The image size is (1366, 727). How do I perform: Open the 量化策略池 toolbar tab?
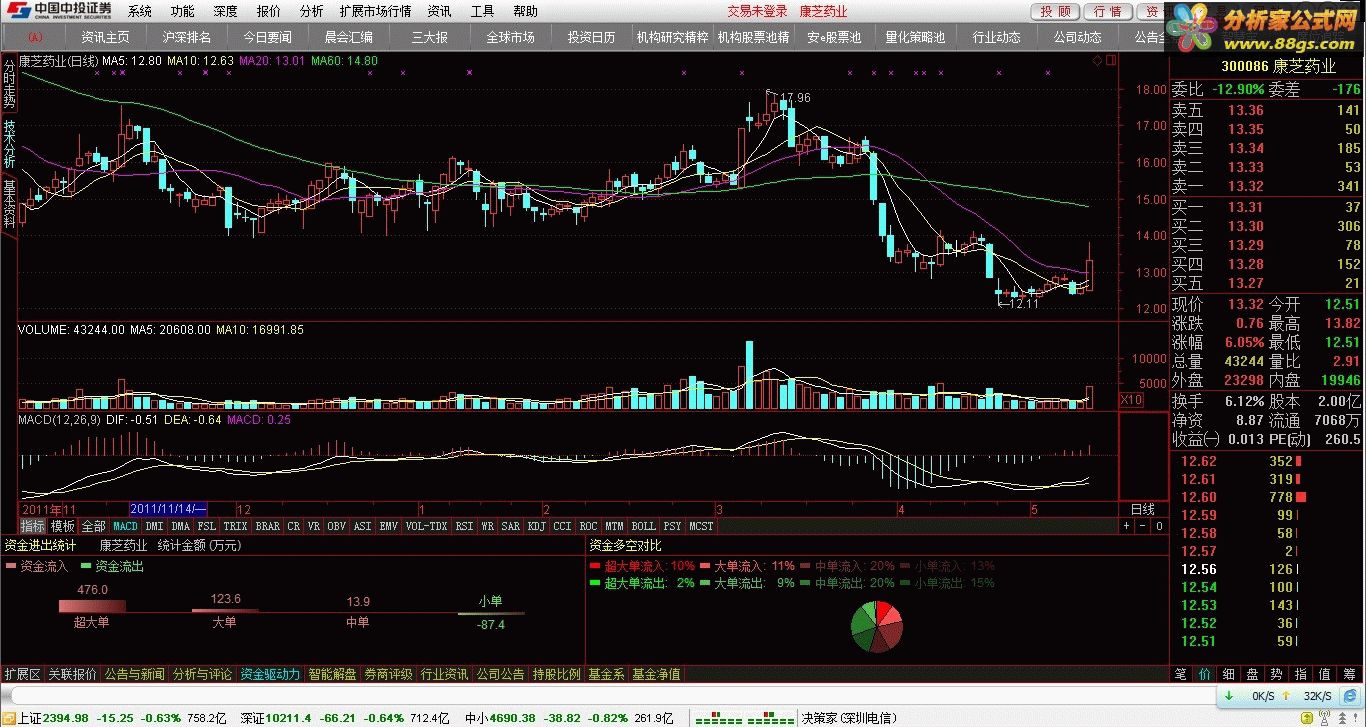coord(916,37)
